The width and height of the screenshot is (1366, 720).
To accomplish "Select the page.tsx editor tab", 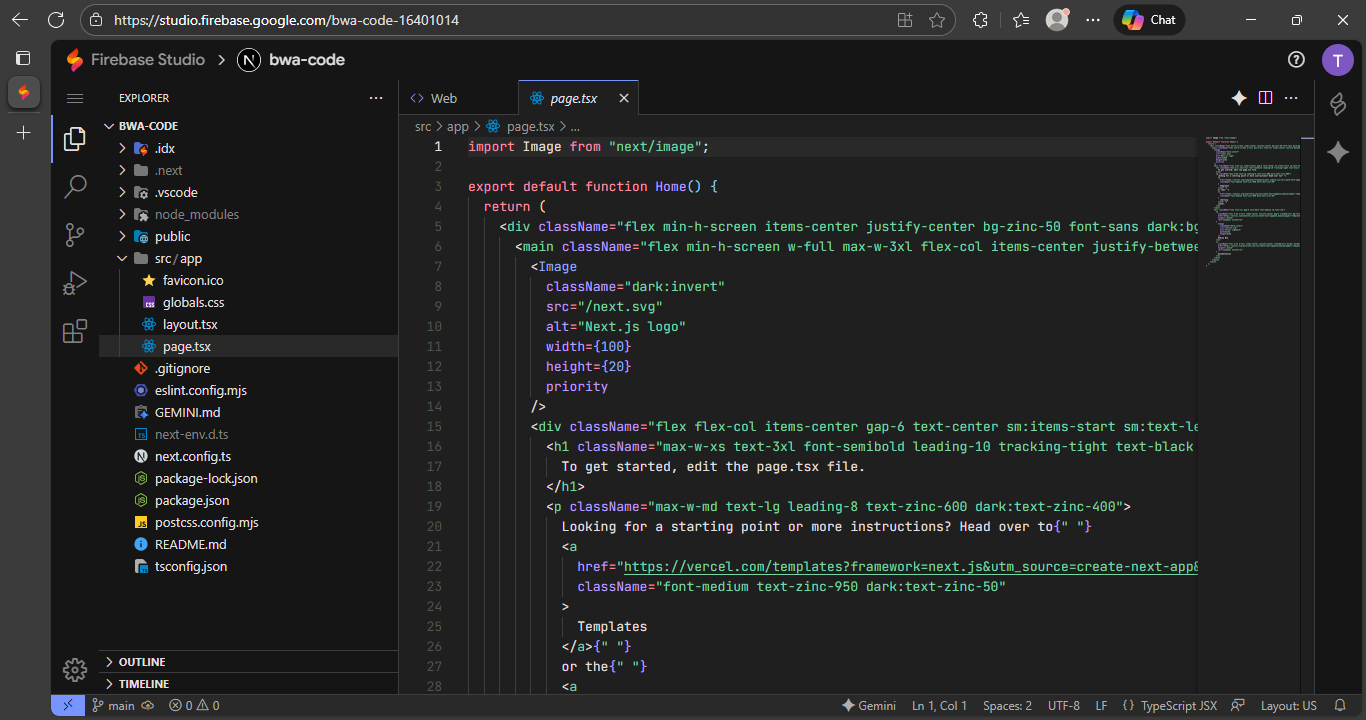I will (572, 97).
